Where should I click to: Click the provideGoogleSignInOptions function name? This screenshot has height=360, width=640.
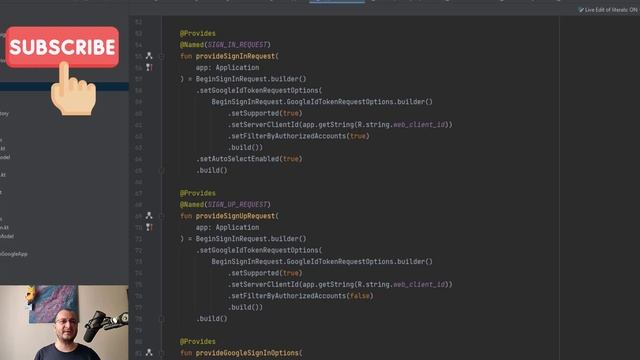point(247,353)
